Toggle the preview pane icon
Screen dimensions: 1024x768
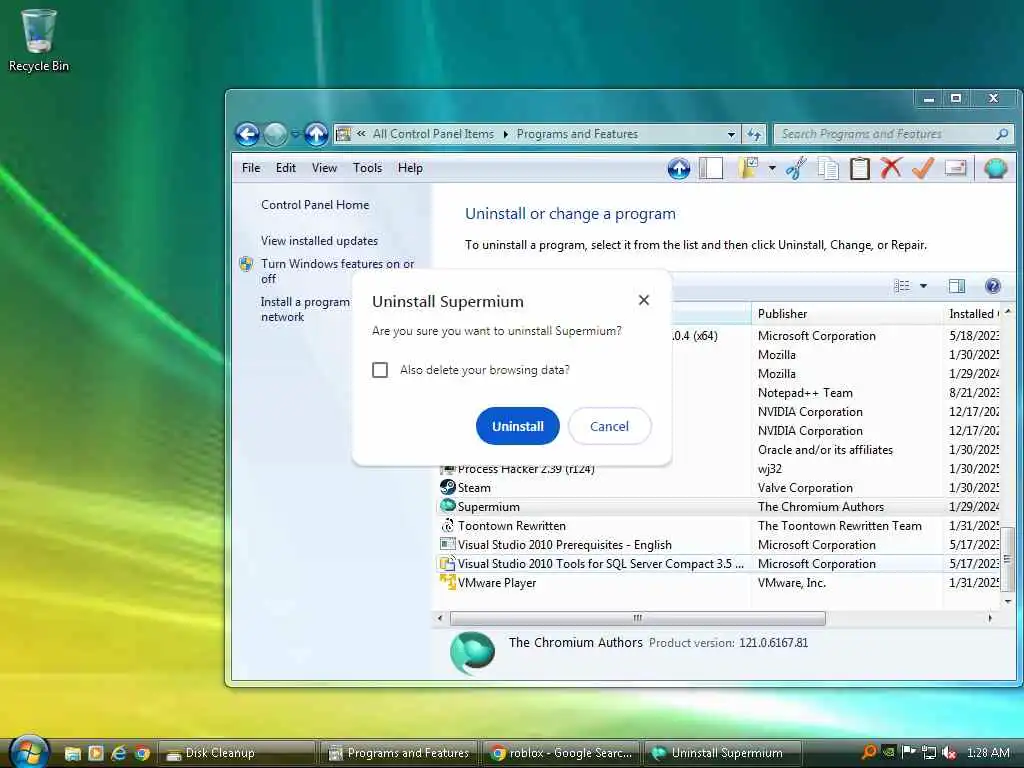point(957,286)
